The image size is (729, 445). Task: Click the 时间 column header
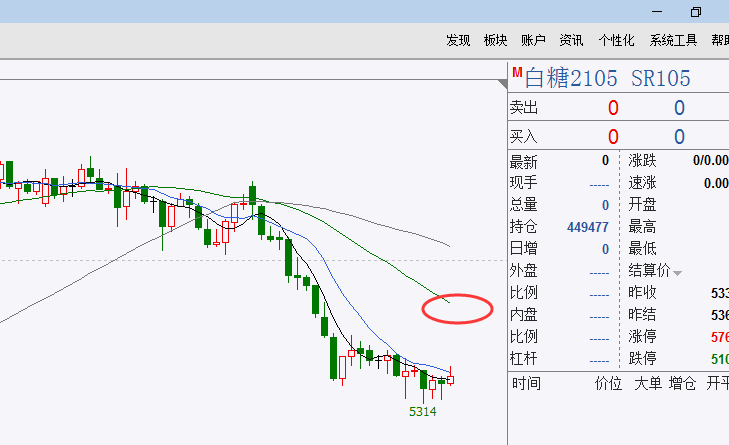coord(526,383)
